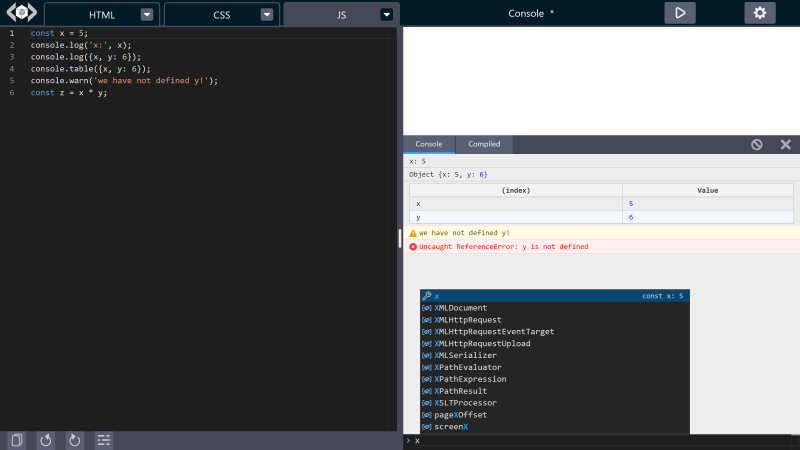The width and height of the screenshot is (800, 450).
Task: Format the code in the editor
Action: [x=103, y=440]
